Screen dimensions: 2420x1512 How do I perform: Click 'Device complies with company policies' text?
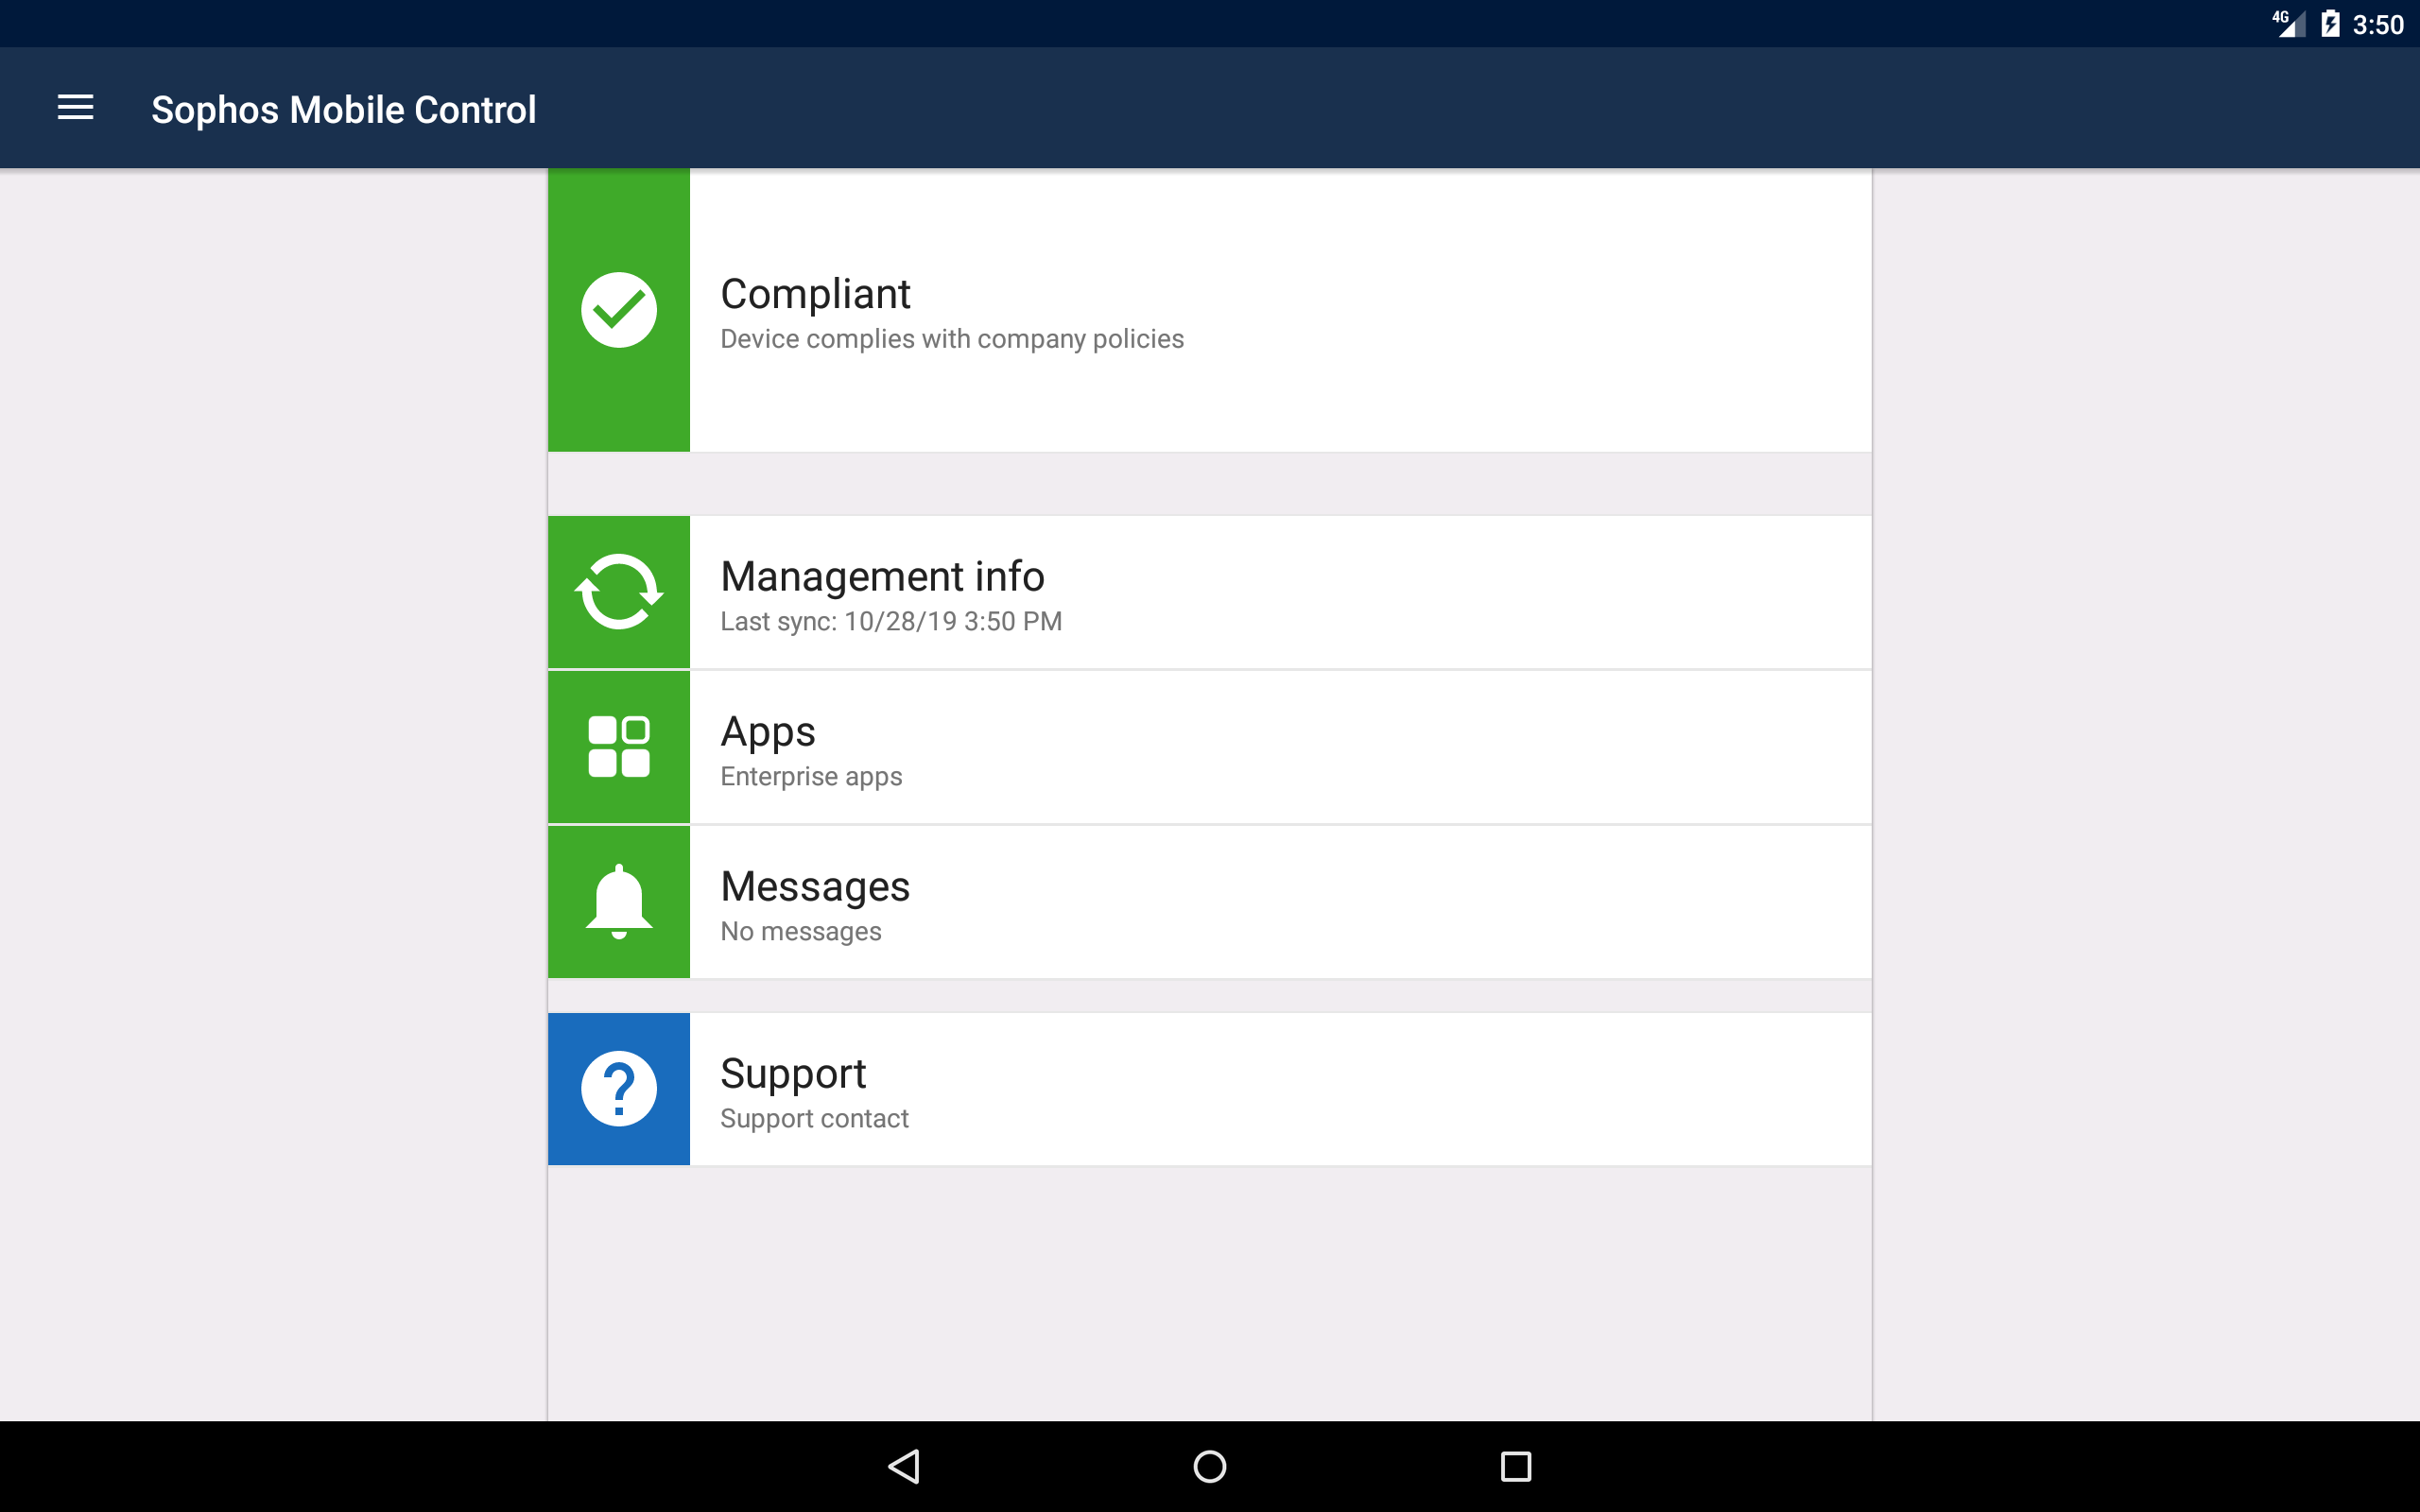pos(952,339)
